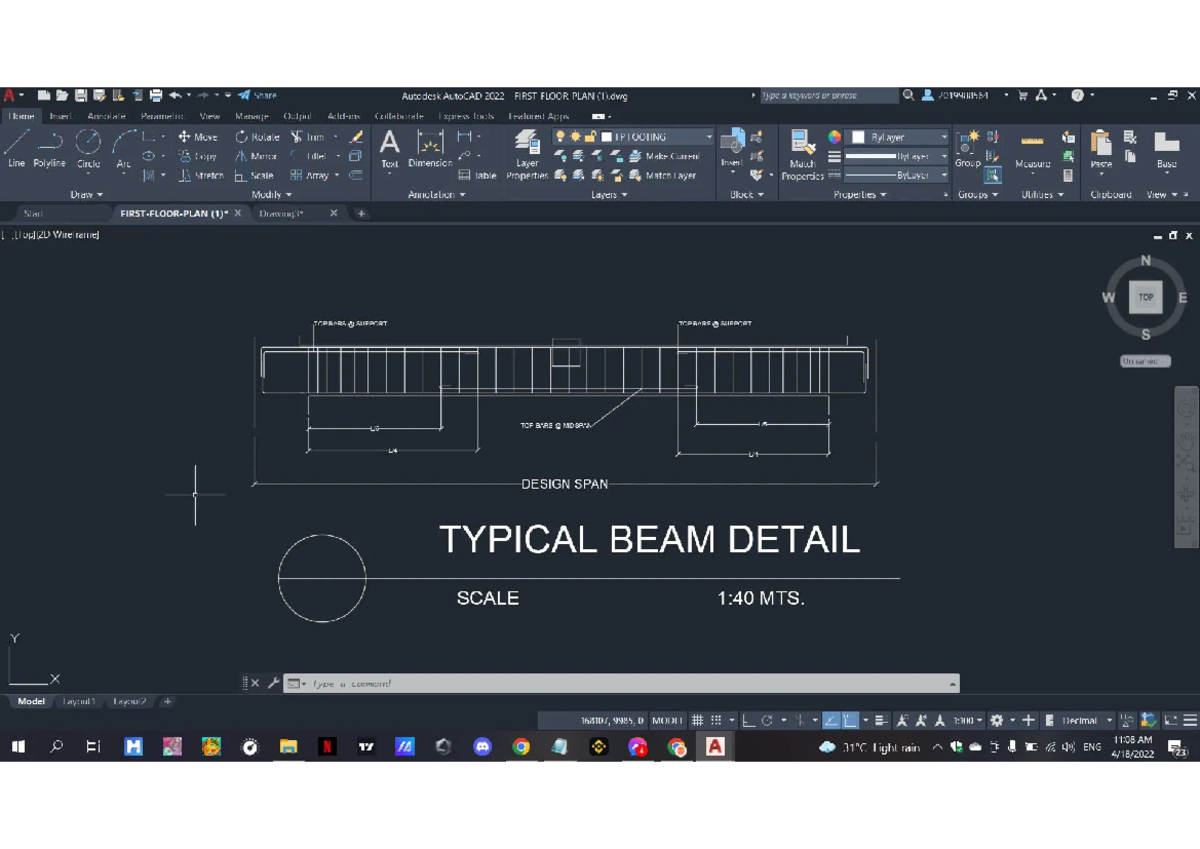Toggle object snap tracking
The height and width of the screenshot is (849, 1200).
click(x=833, y=720)
